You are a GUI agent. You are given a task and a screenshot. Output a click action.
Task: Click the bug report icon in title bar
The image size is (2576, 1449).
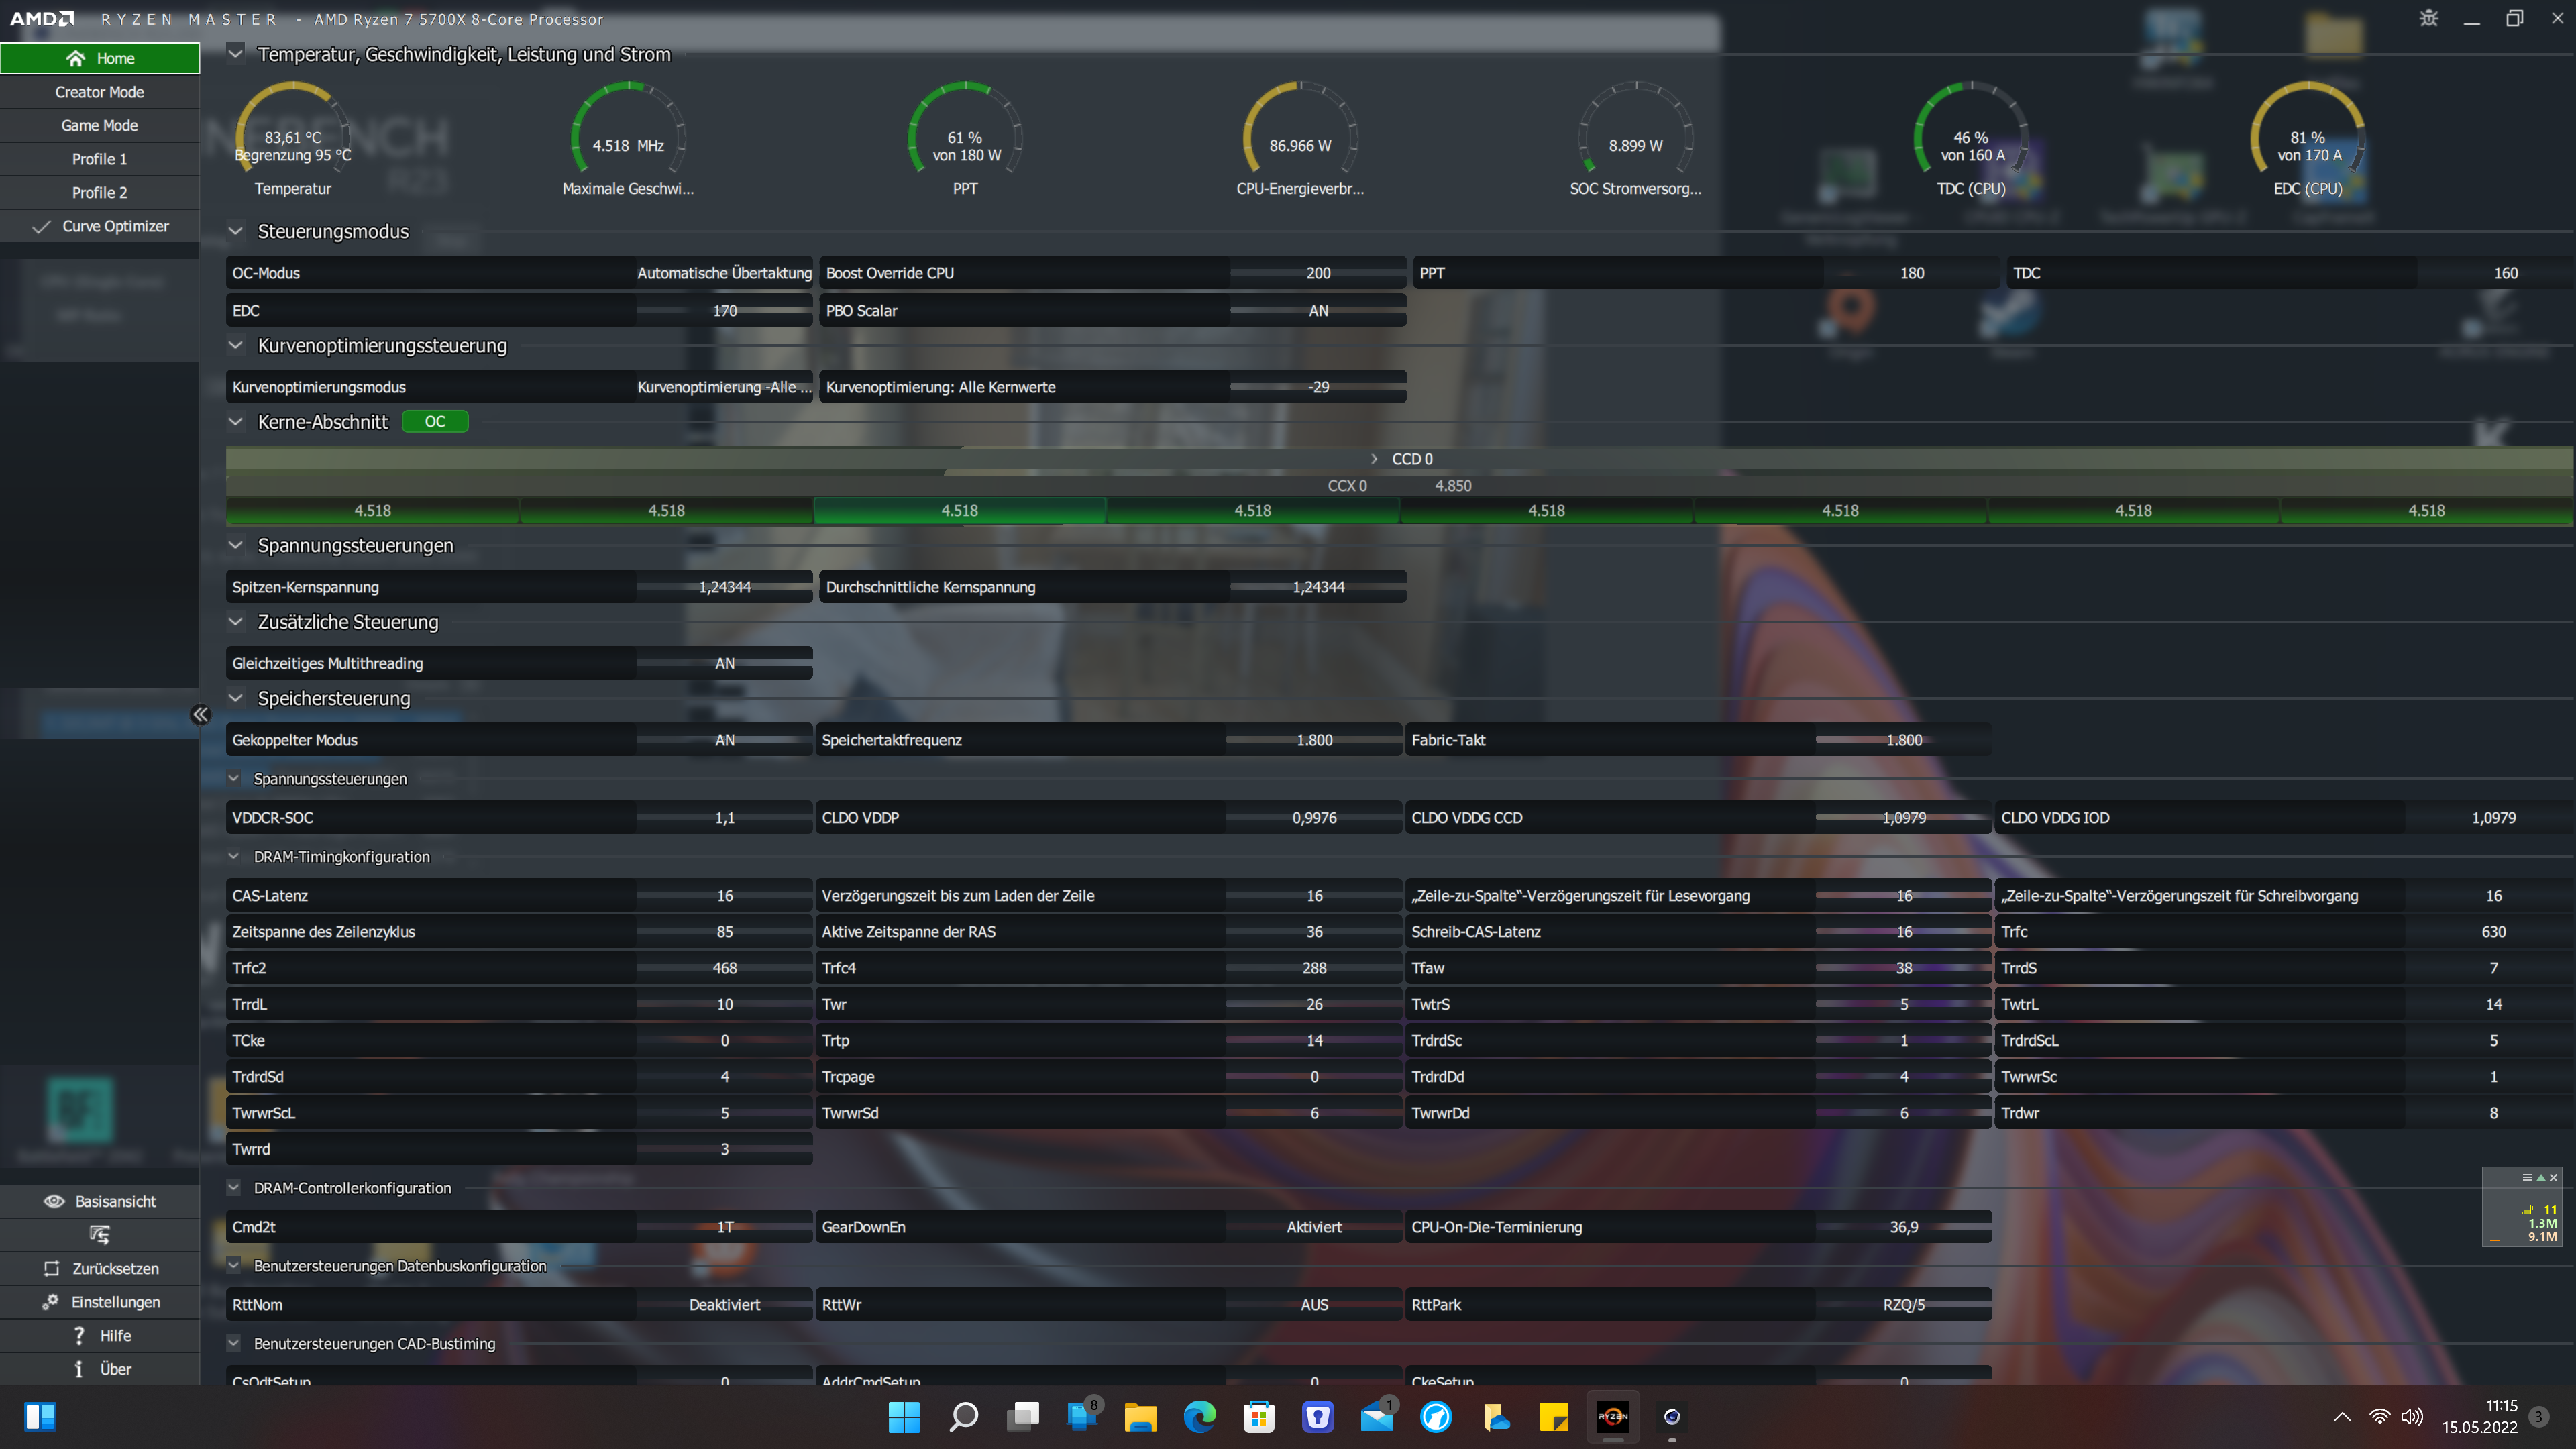click(2429, 18)
